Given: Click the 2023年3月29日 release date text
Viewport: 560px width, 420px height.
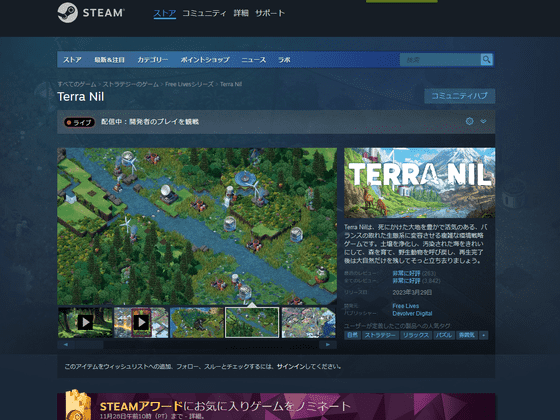Looking at the screenshot, I should [x=412, y=292].
